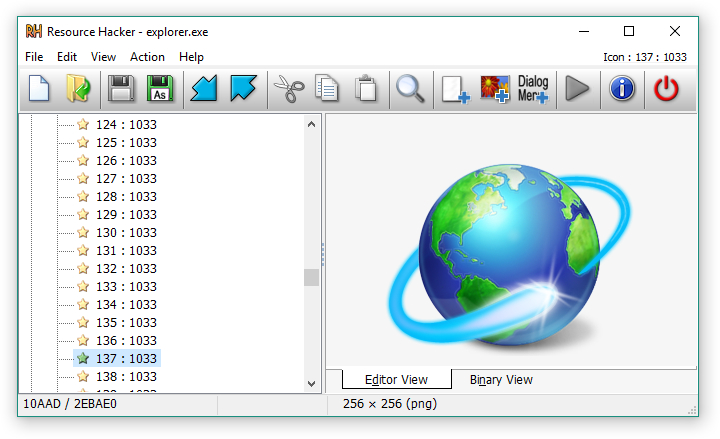Viewport: 720px width, 439px height.
Task: Open the Dialog Menu insert tool
Action: tap(533, 89)
